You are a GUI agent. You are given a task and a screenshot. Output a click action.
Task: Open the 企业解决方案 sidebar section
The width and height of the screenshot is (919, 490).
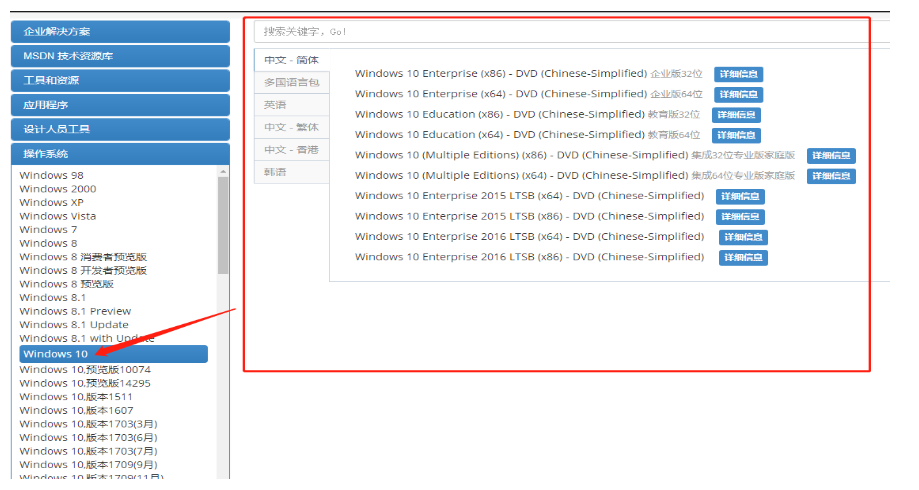tap(120, 32)
